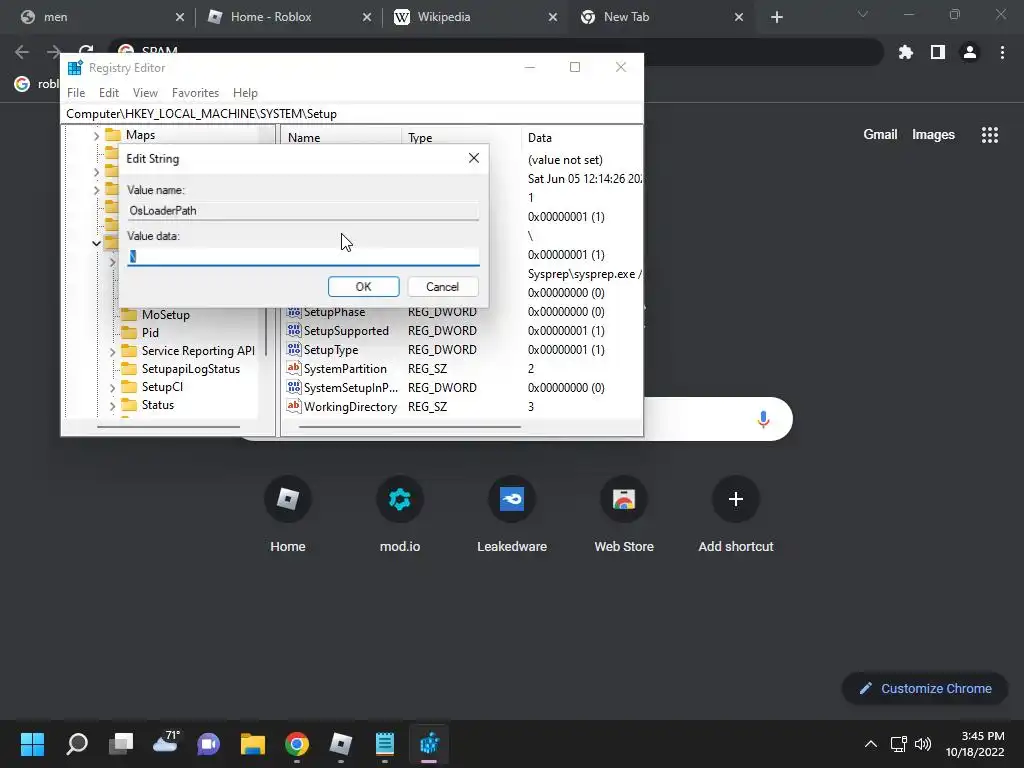This screenshot has width=1024, height=768.
Task: Open the Google apps grid
Action: (x=989, y=135)
